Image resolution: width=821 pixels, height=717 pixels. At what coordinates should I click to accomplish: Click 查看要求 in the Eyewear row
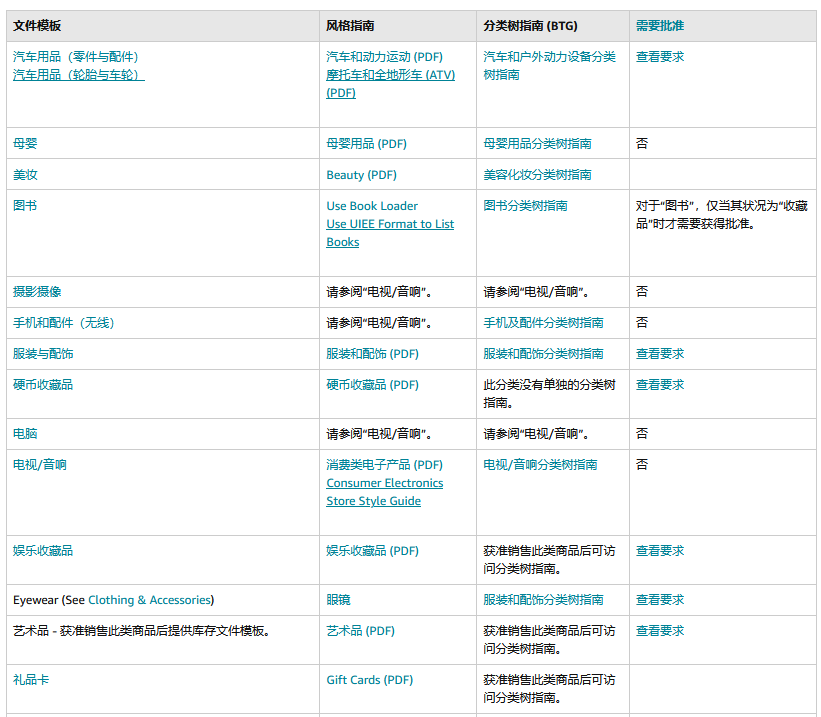[x=660, y=600]
